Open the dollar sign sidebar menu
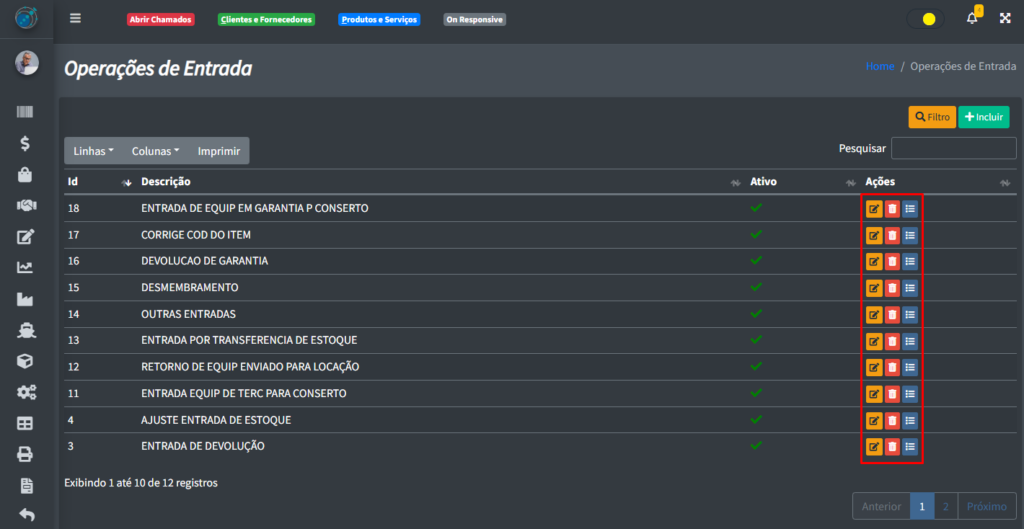Screen dimensions: 1024x529 click(26, 143)
